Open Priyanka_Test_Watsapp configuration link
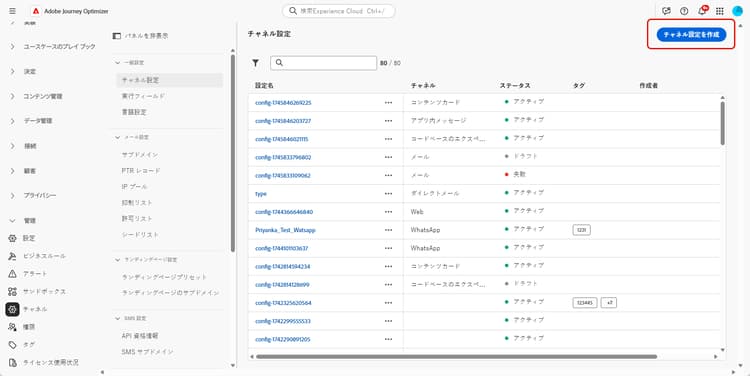The image size is (750, 376). [x=285, y=230]
